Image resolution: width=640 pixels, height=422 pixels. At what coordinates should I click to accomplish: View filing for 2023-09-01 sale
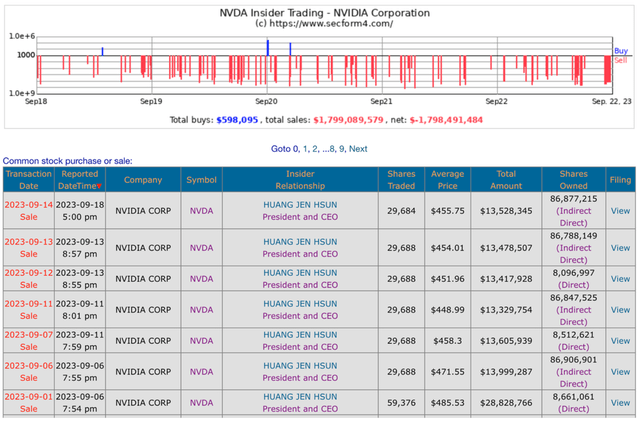click(x=620, y=403)
